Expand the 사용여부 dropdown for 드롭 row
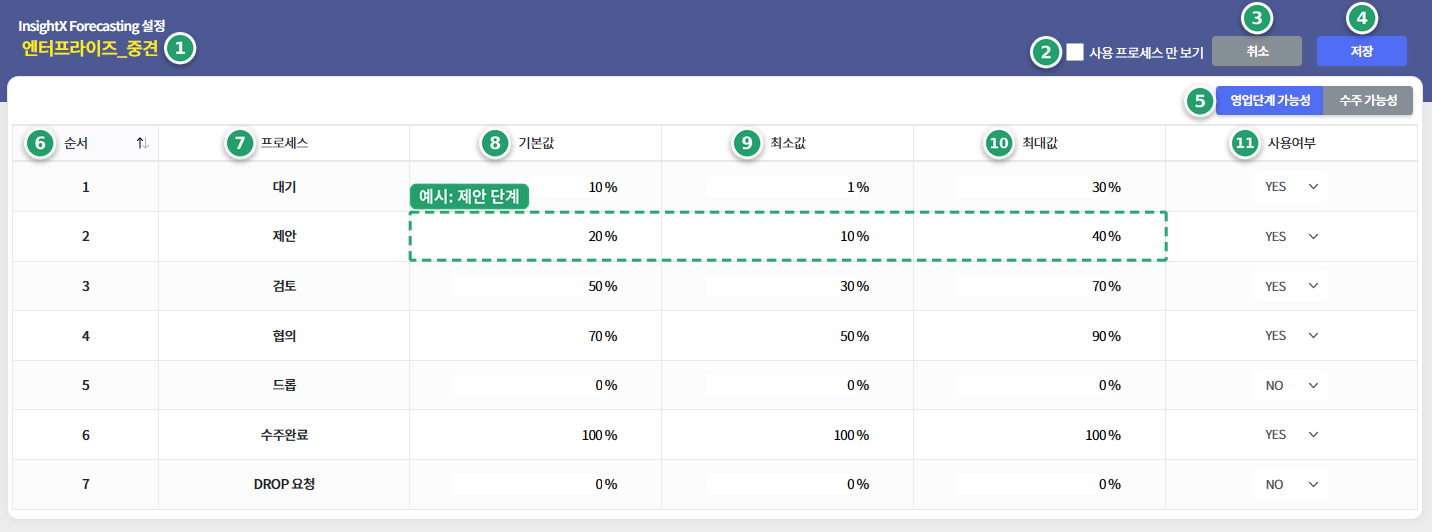Image resolution: width=1432 pixels, height=532 pixels. coord(1291,385)
